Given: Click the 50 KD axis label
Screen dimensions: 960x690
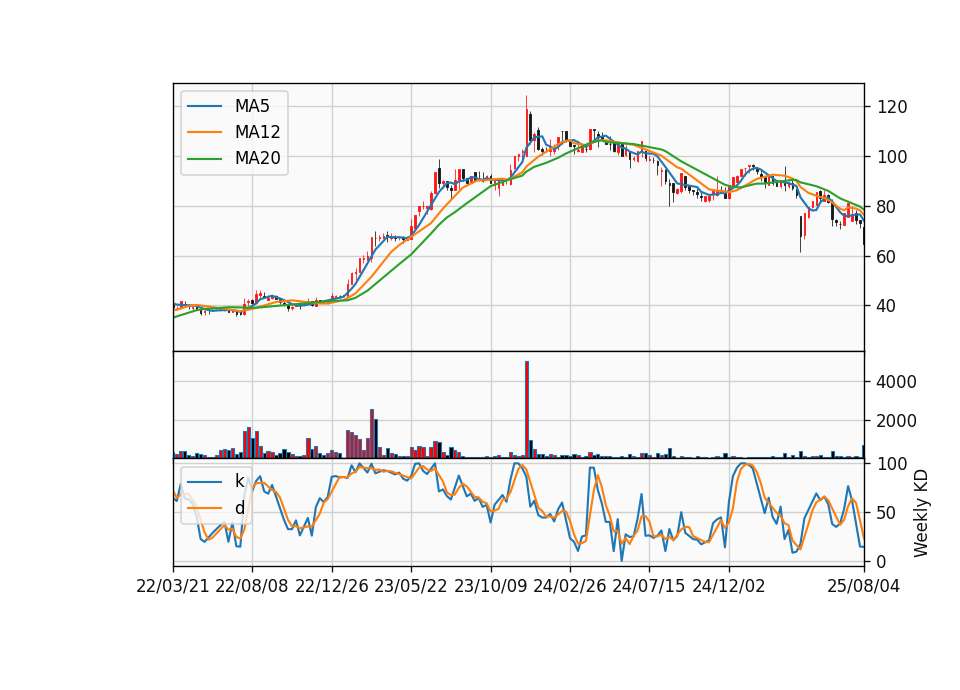Looking at the screenshot, I should click(887, 512).
